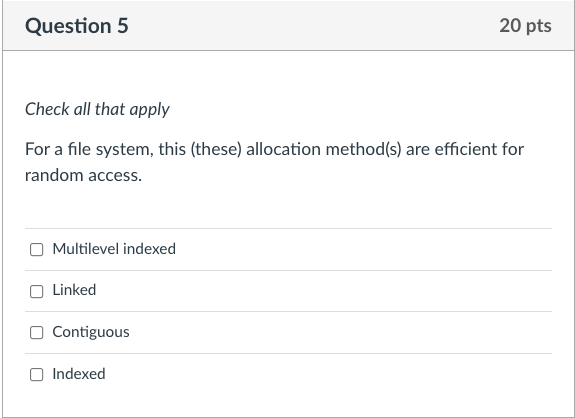Click the word '(these)' in the question
Image resolution: width=575 pixels, height=418 pixels.
(216, 149)
